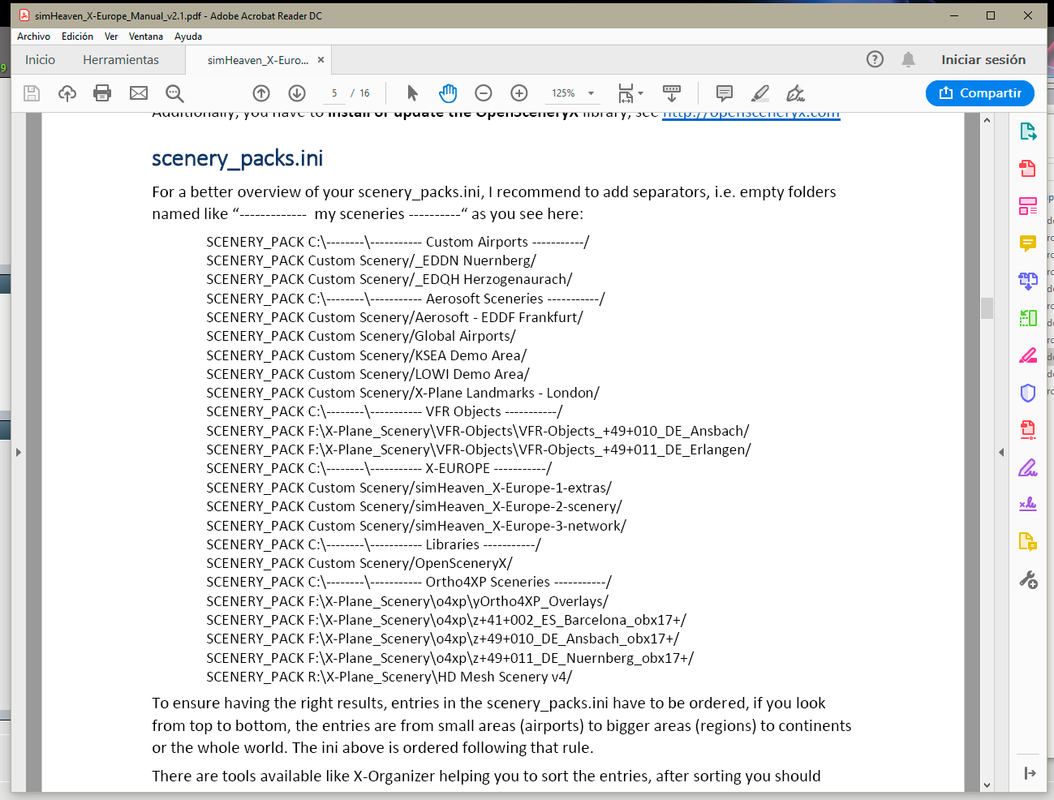Click the Save file icon
The image size is (1054, 800).
pyautogui.click(x=32, y=93)
